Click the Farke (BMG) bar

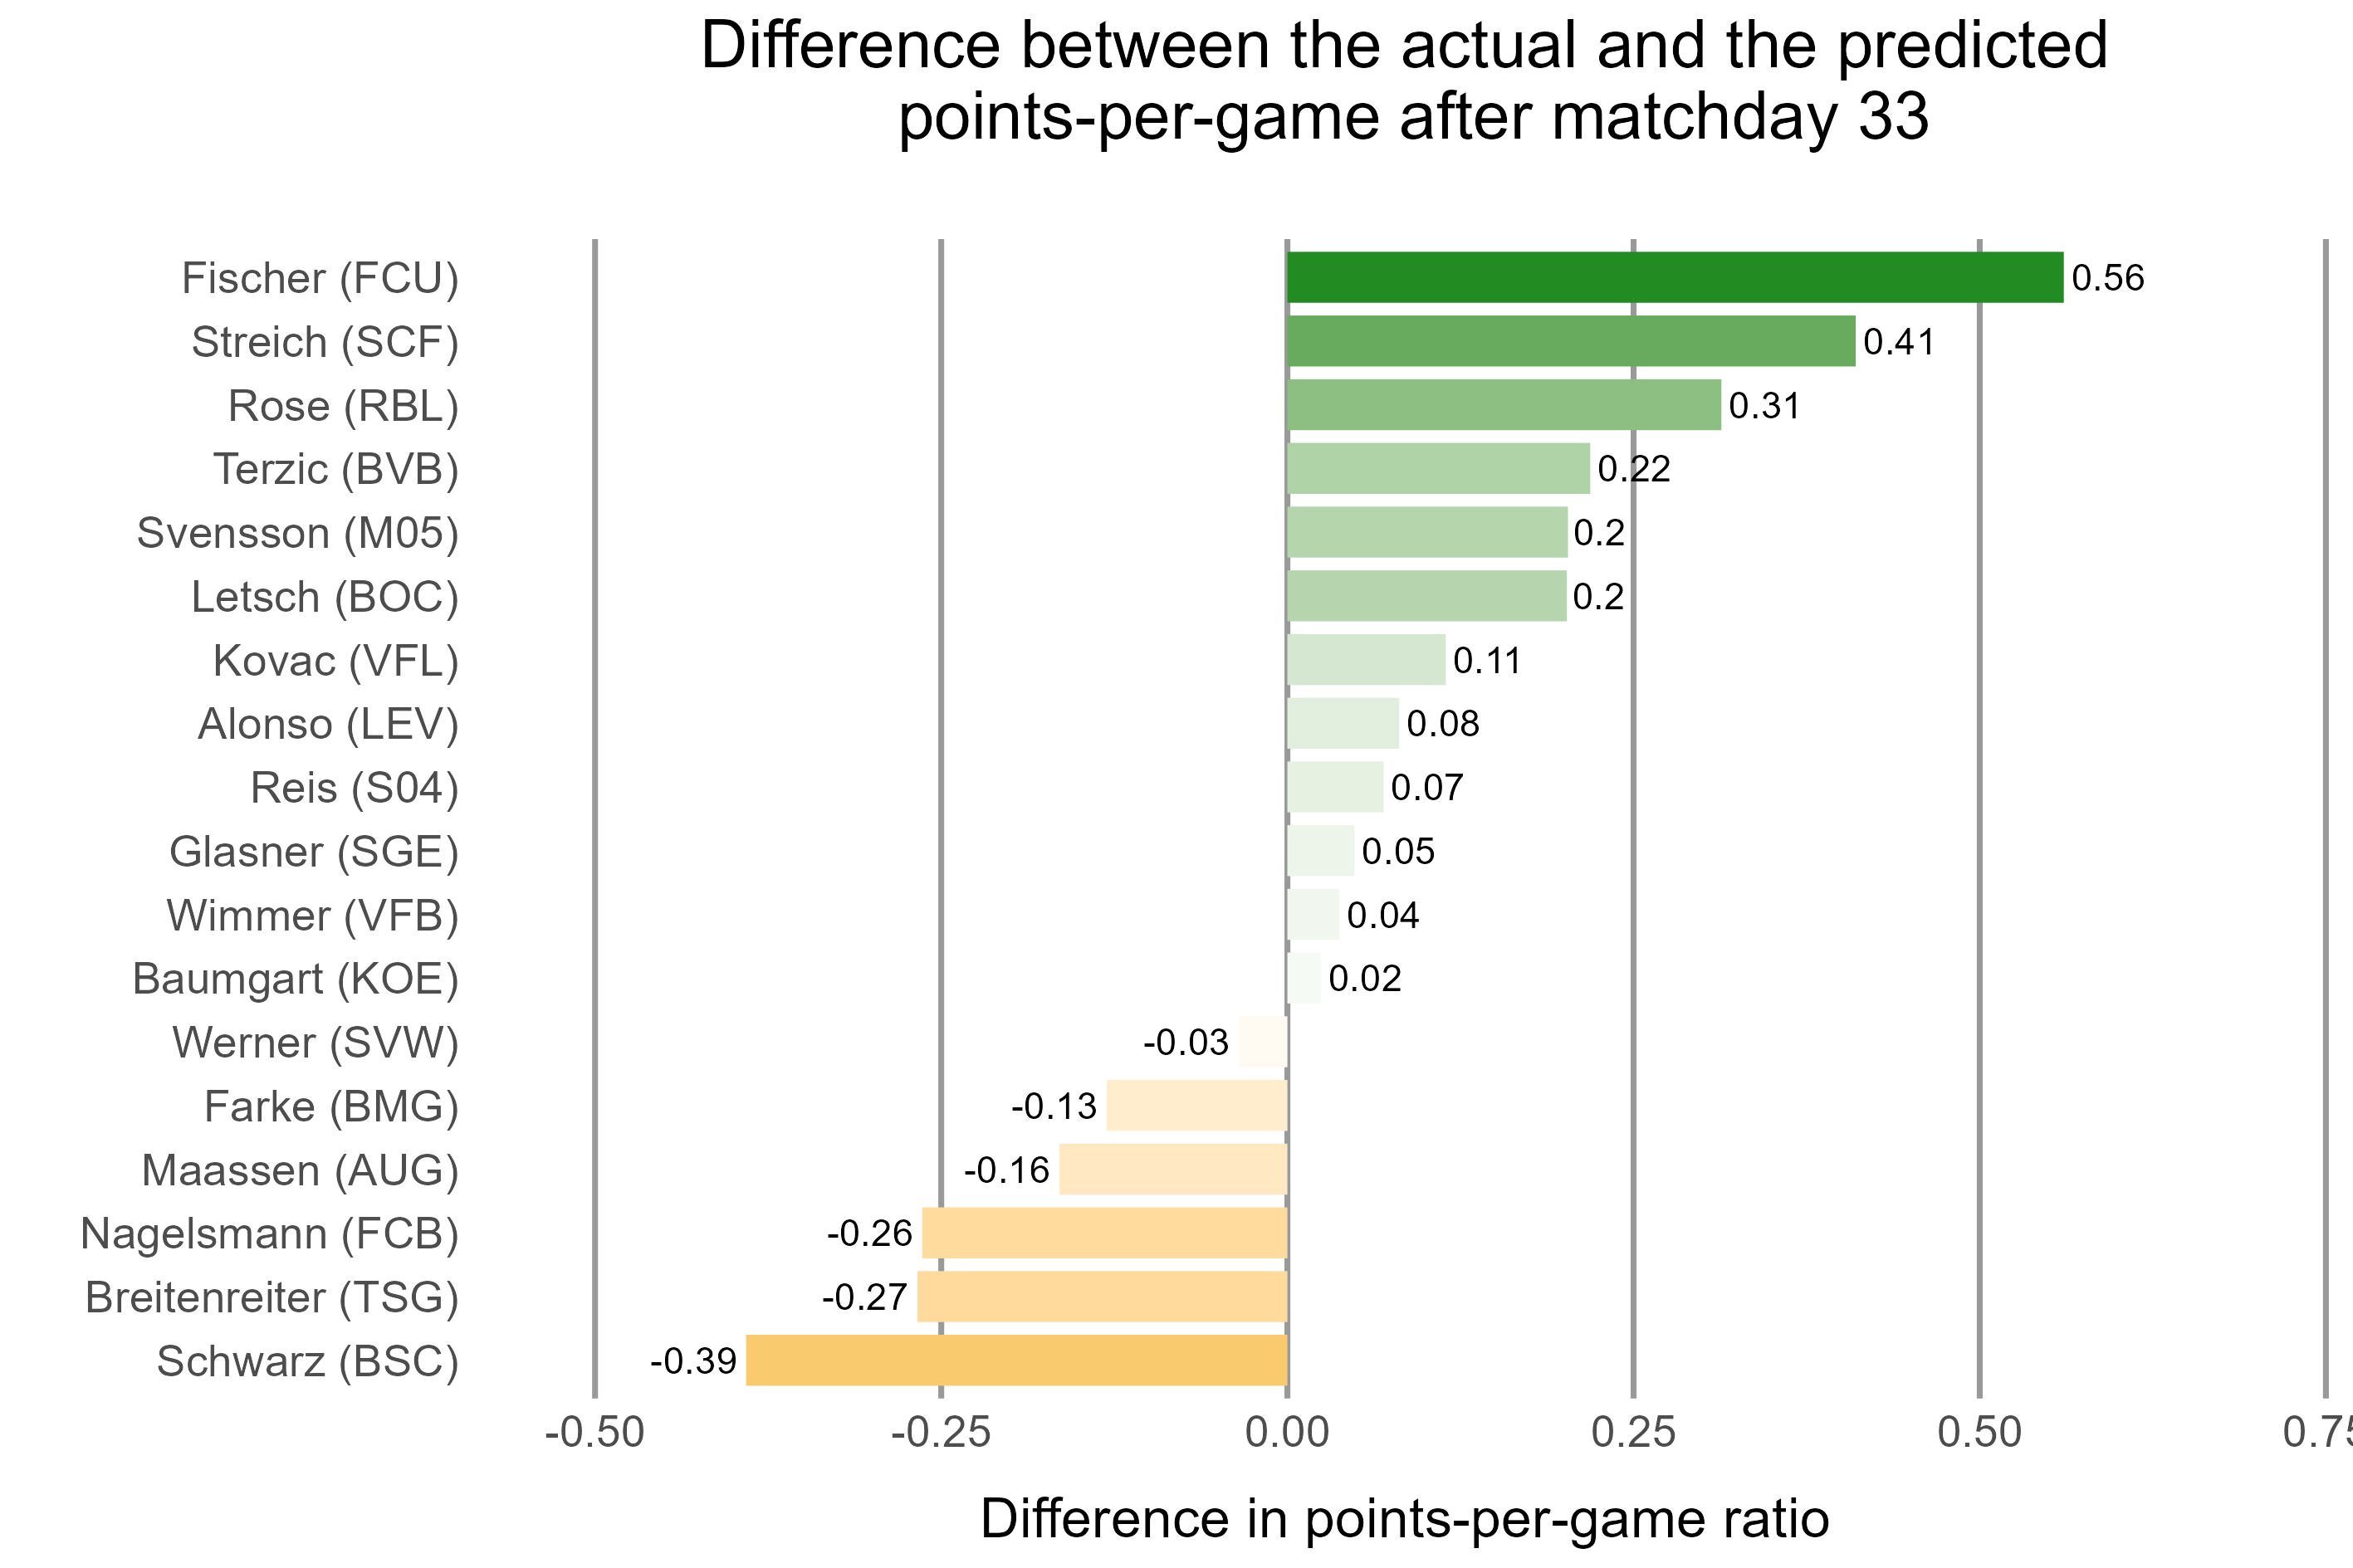coord(1196,1105)
